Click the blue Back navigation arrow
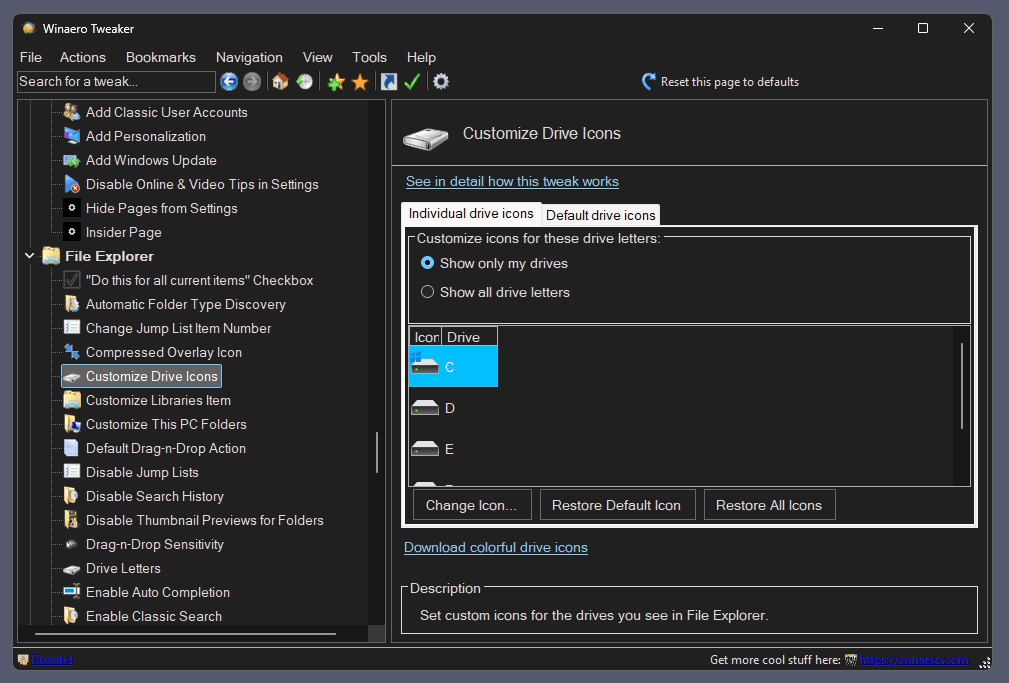Viewport: 1009px width, 683px height. click(229, 82)
